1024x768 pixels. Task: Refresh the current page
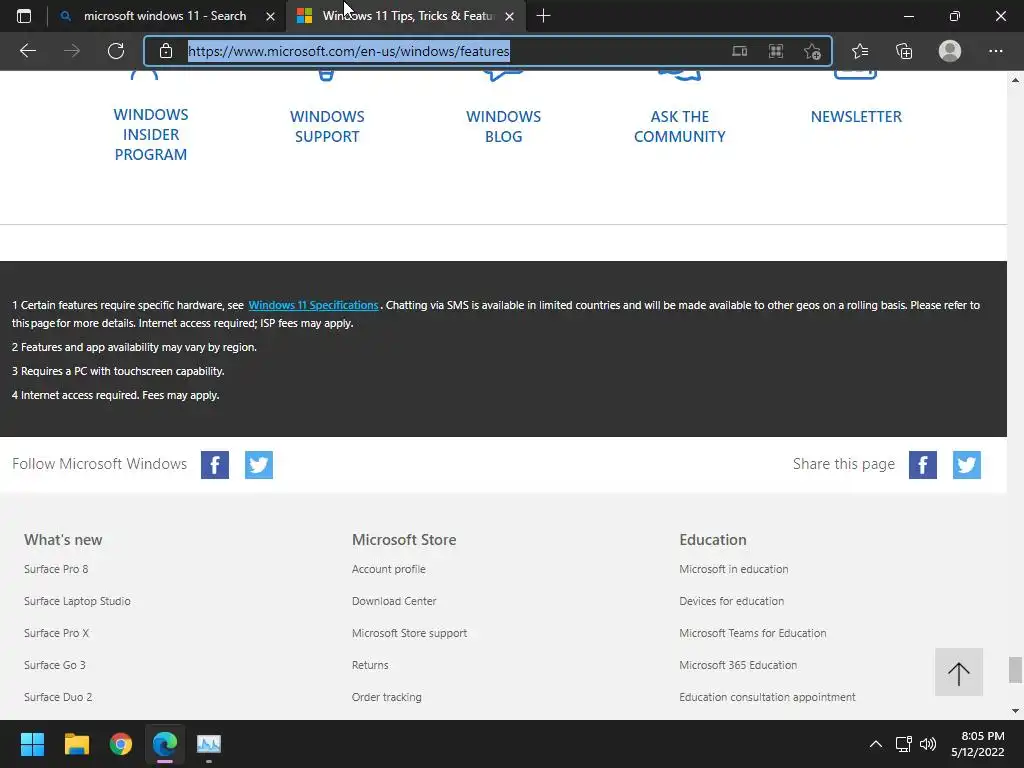[x=116, y=51]
